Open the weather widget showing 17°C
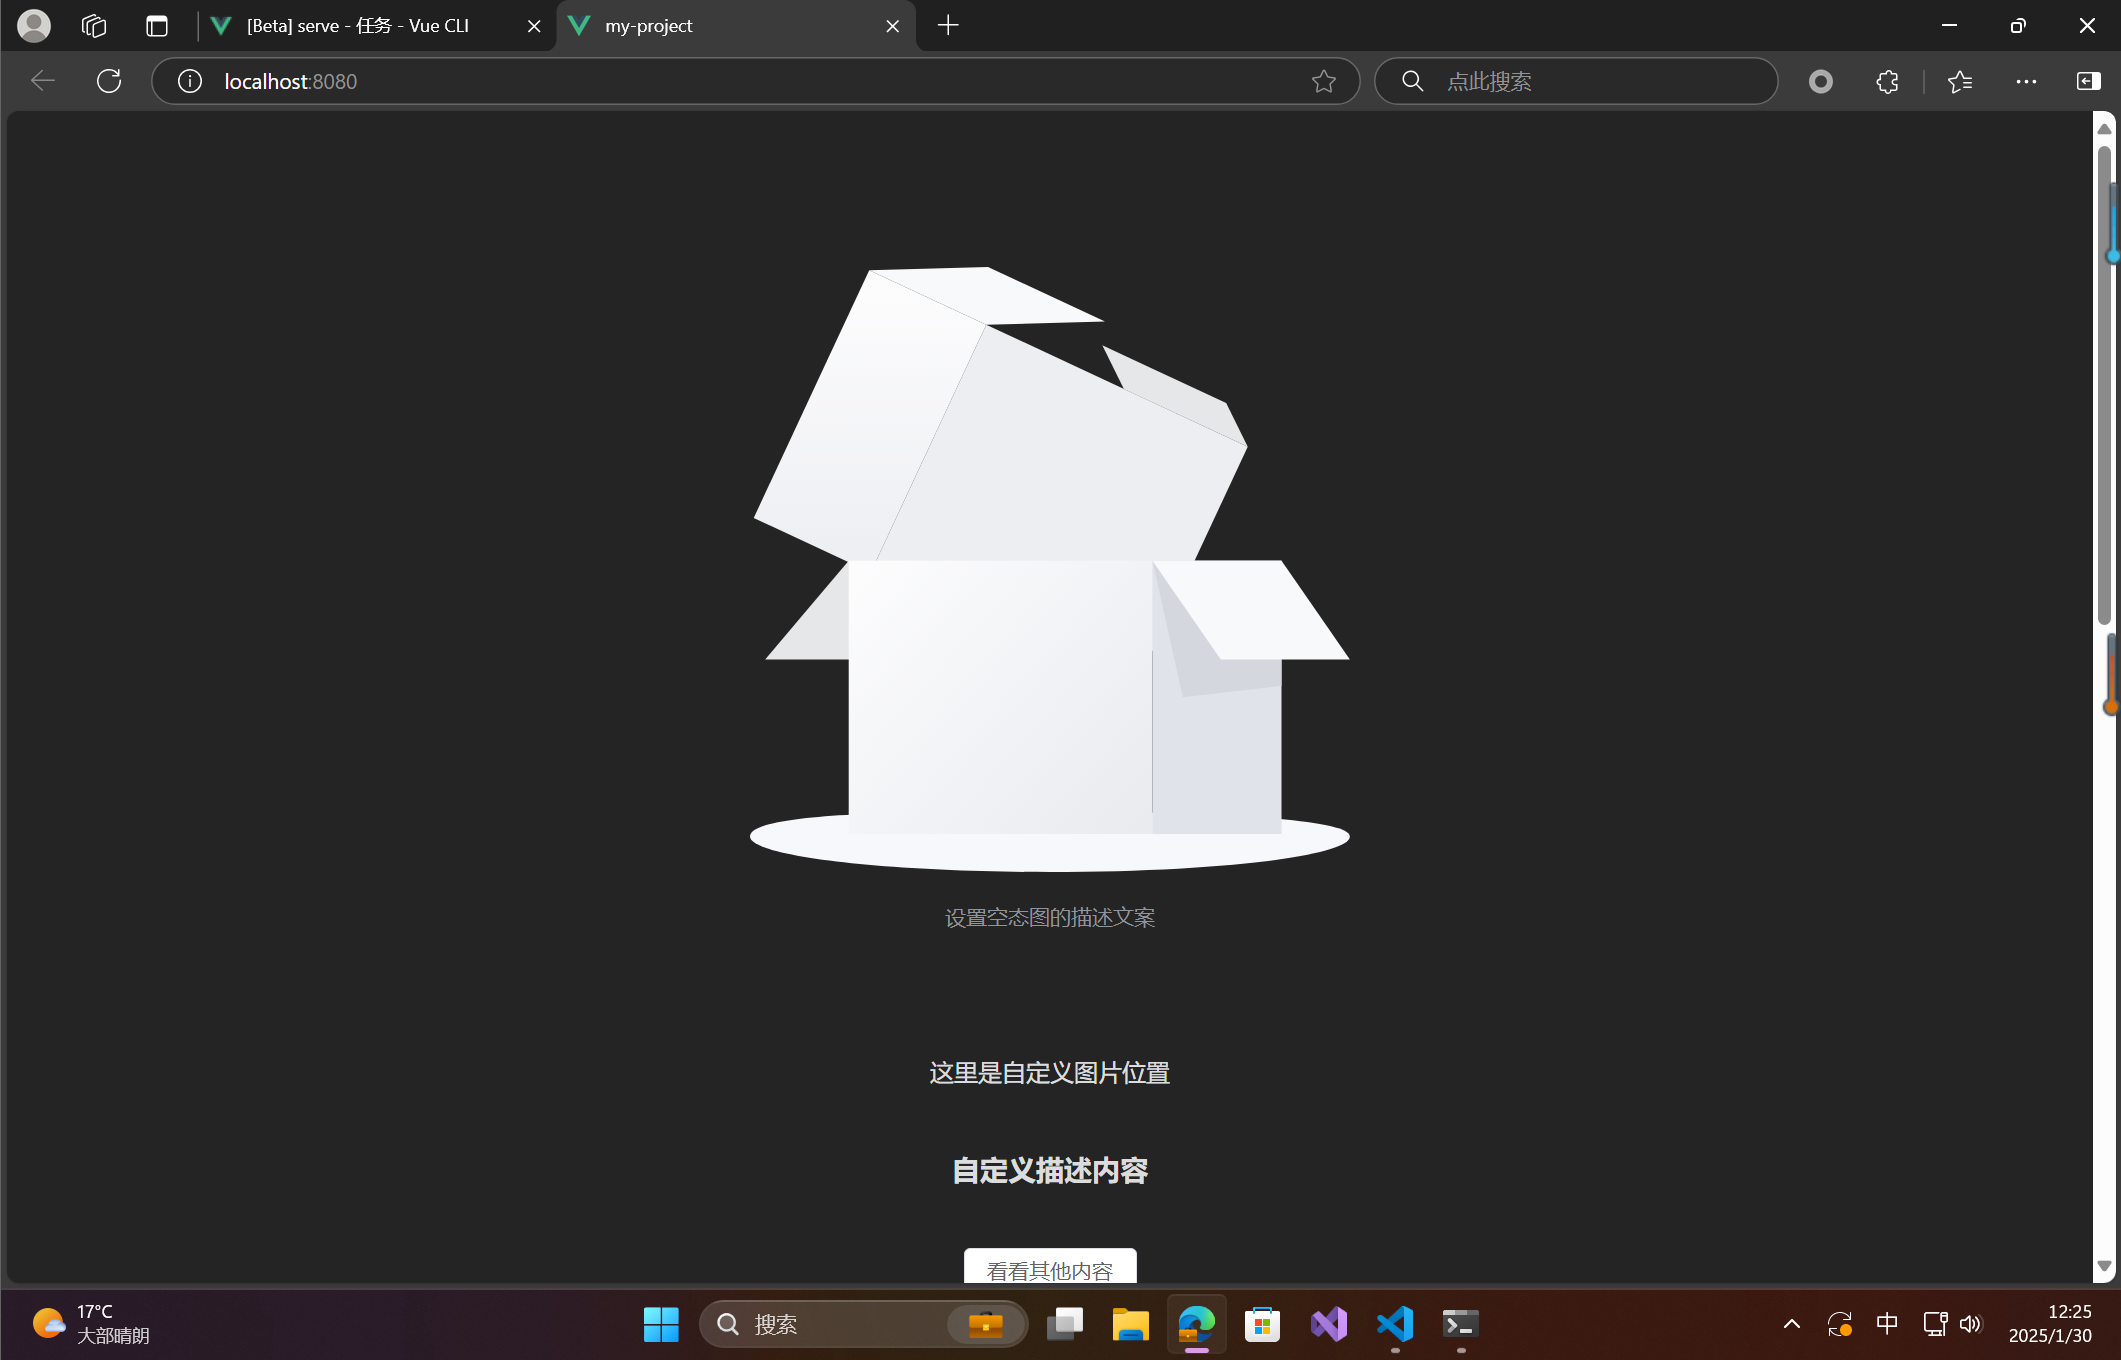The image size is (2121, 1360). 91,1324
